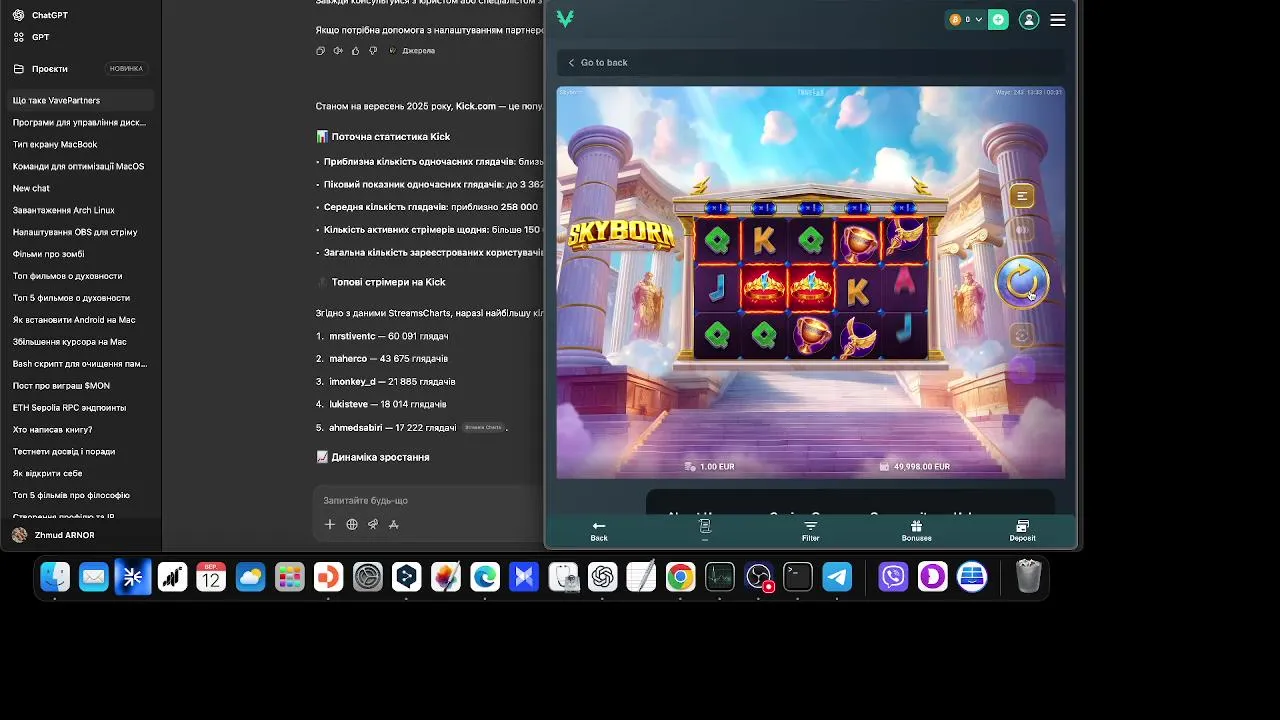Open chat 'Хто написав книгу?'
The width and height of the screenshot is (1280, 720).
click(x=80, y=430)
